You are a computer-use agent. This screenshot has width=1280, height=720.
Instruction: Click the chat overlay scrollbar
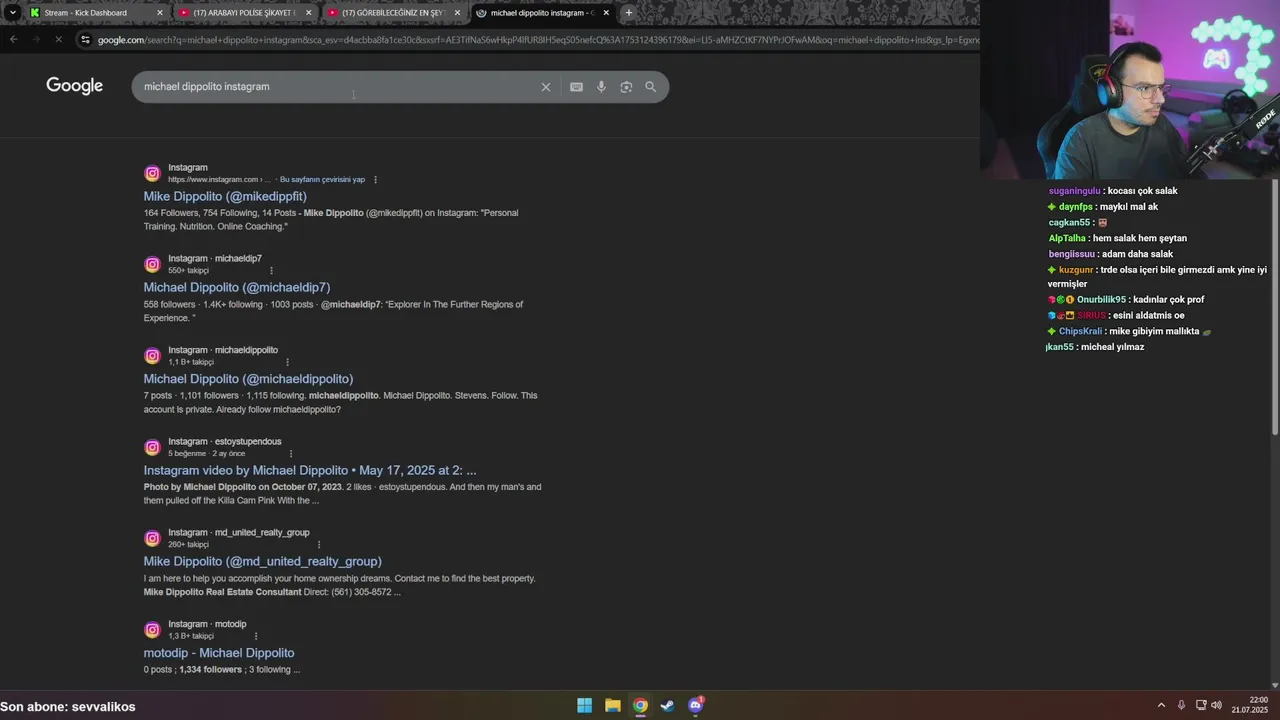pos(1275,307)
